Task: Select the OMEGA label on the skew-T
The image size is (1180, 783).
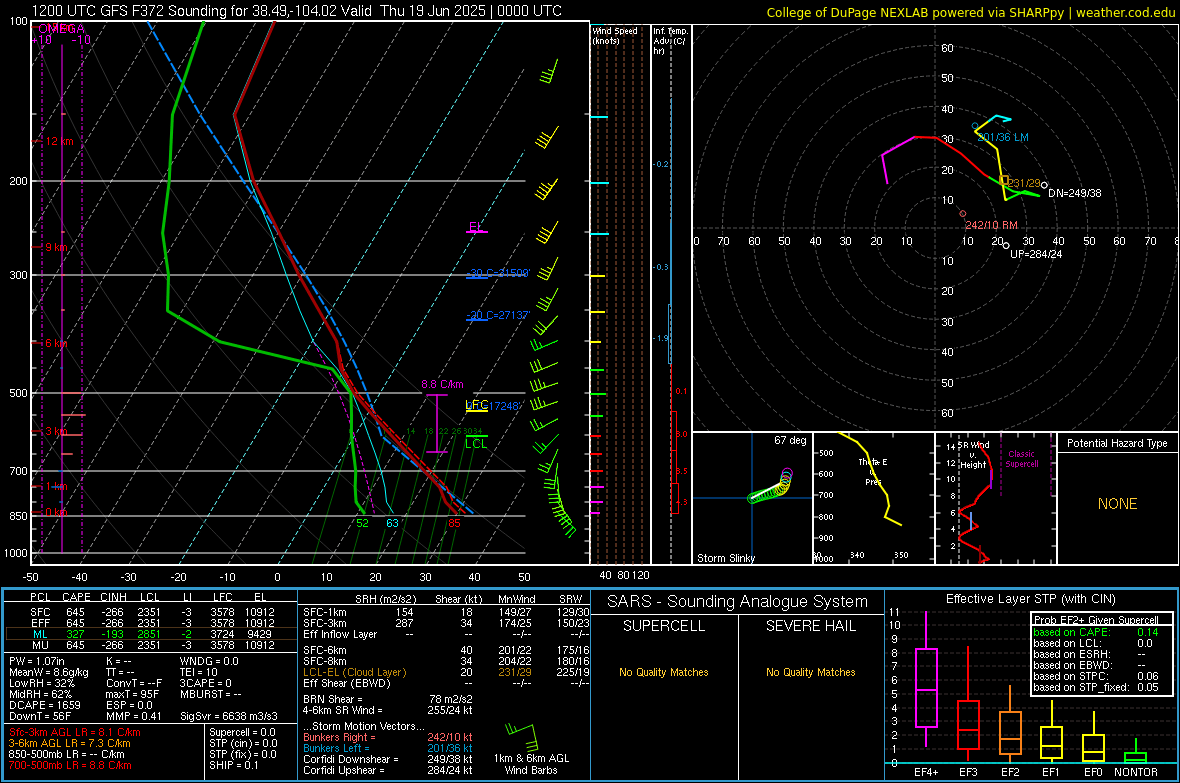Action: (61, 29)
